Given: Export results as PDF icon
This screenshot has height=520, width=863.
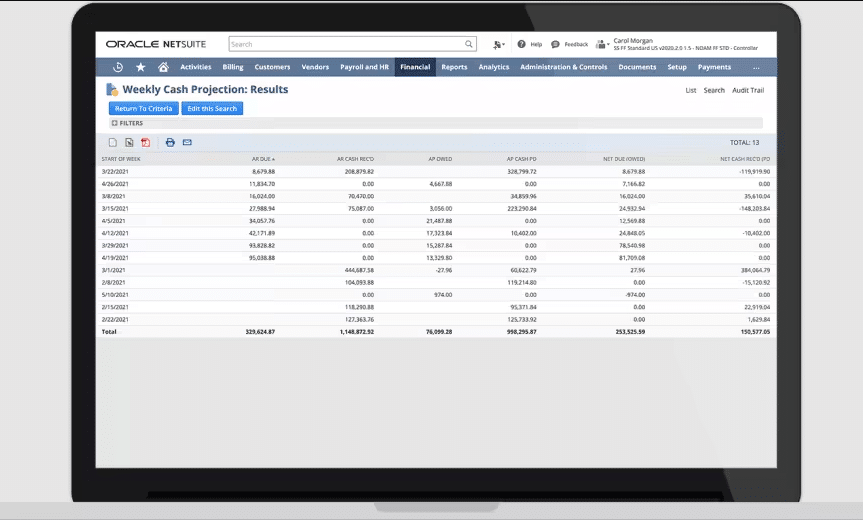Looking at the screenshot, I should point(146,143).
